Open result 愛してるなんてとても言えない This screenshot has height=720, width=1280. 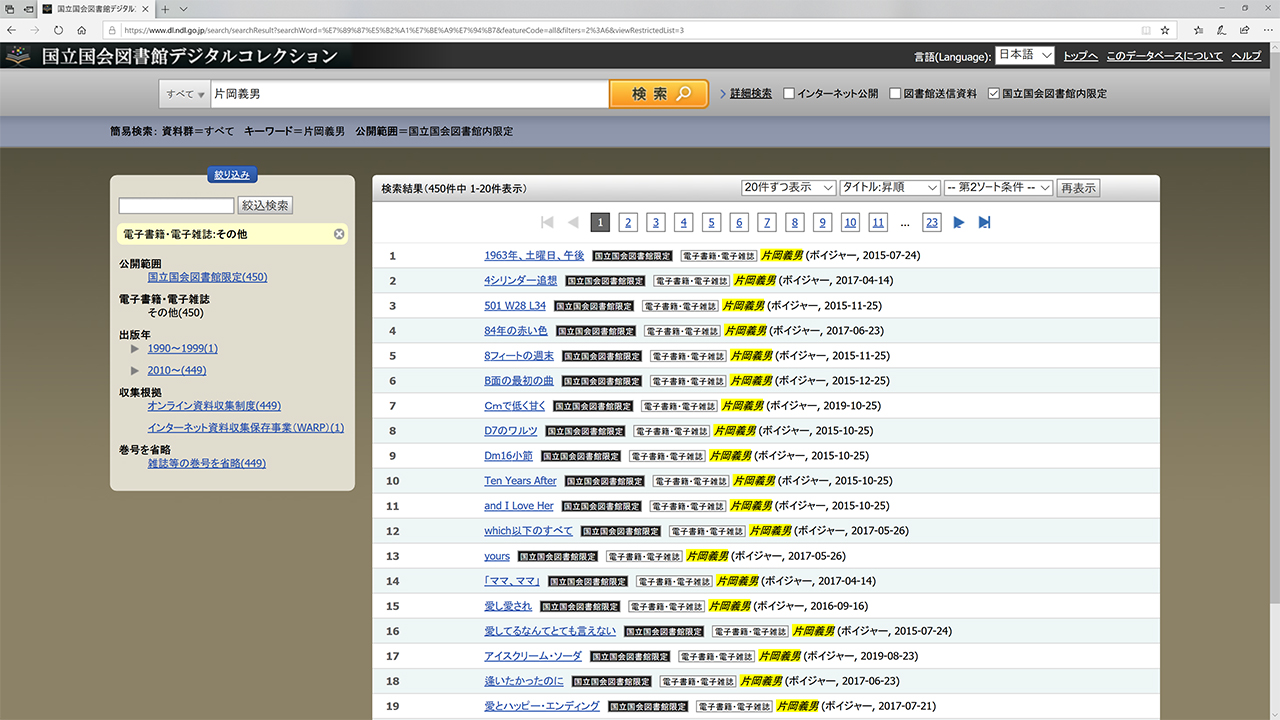550,631
